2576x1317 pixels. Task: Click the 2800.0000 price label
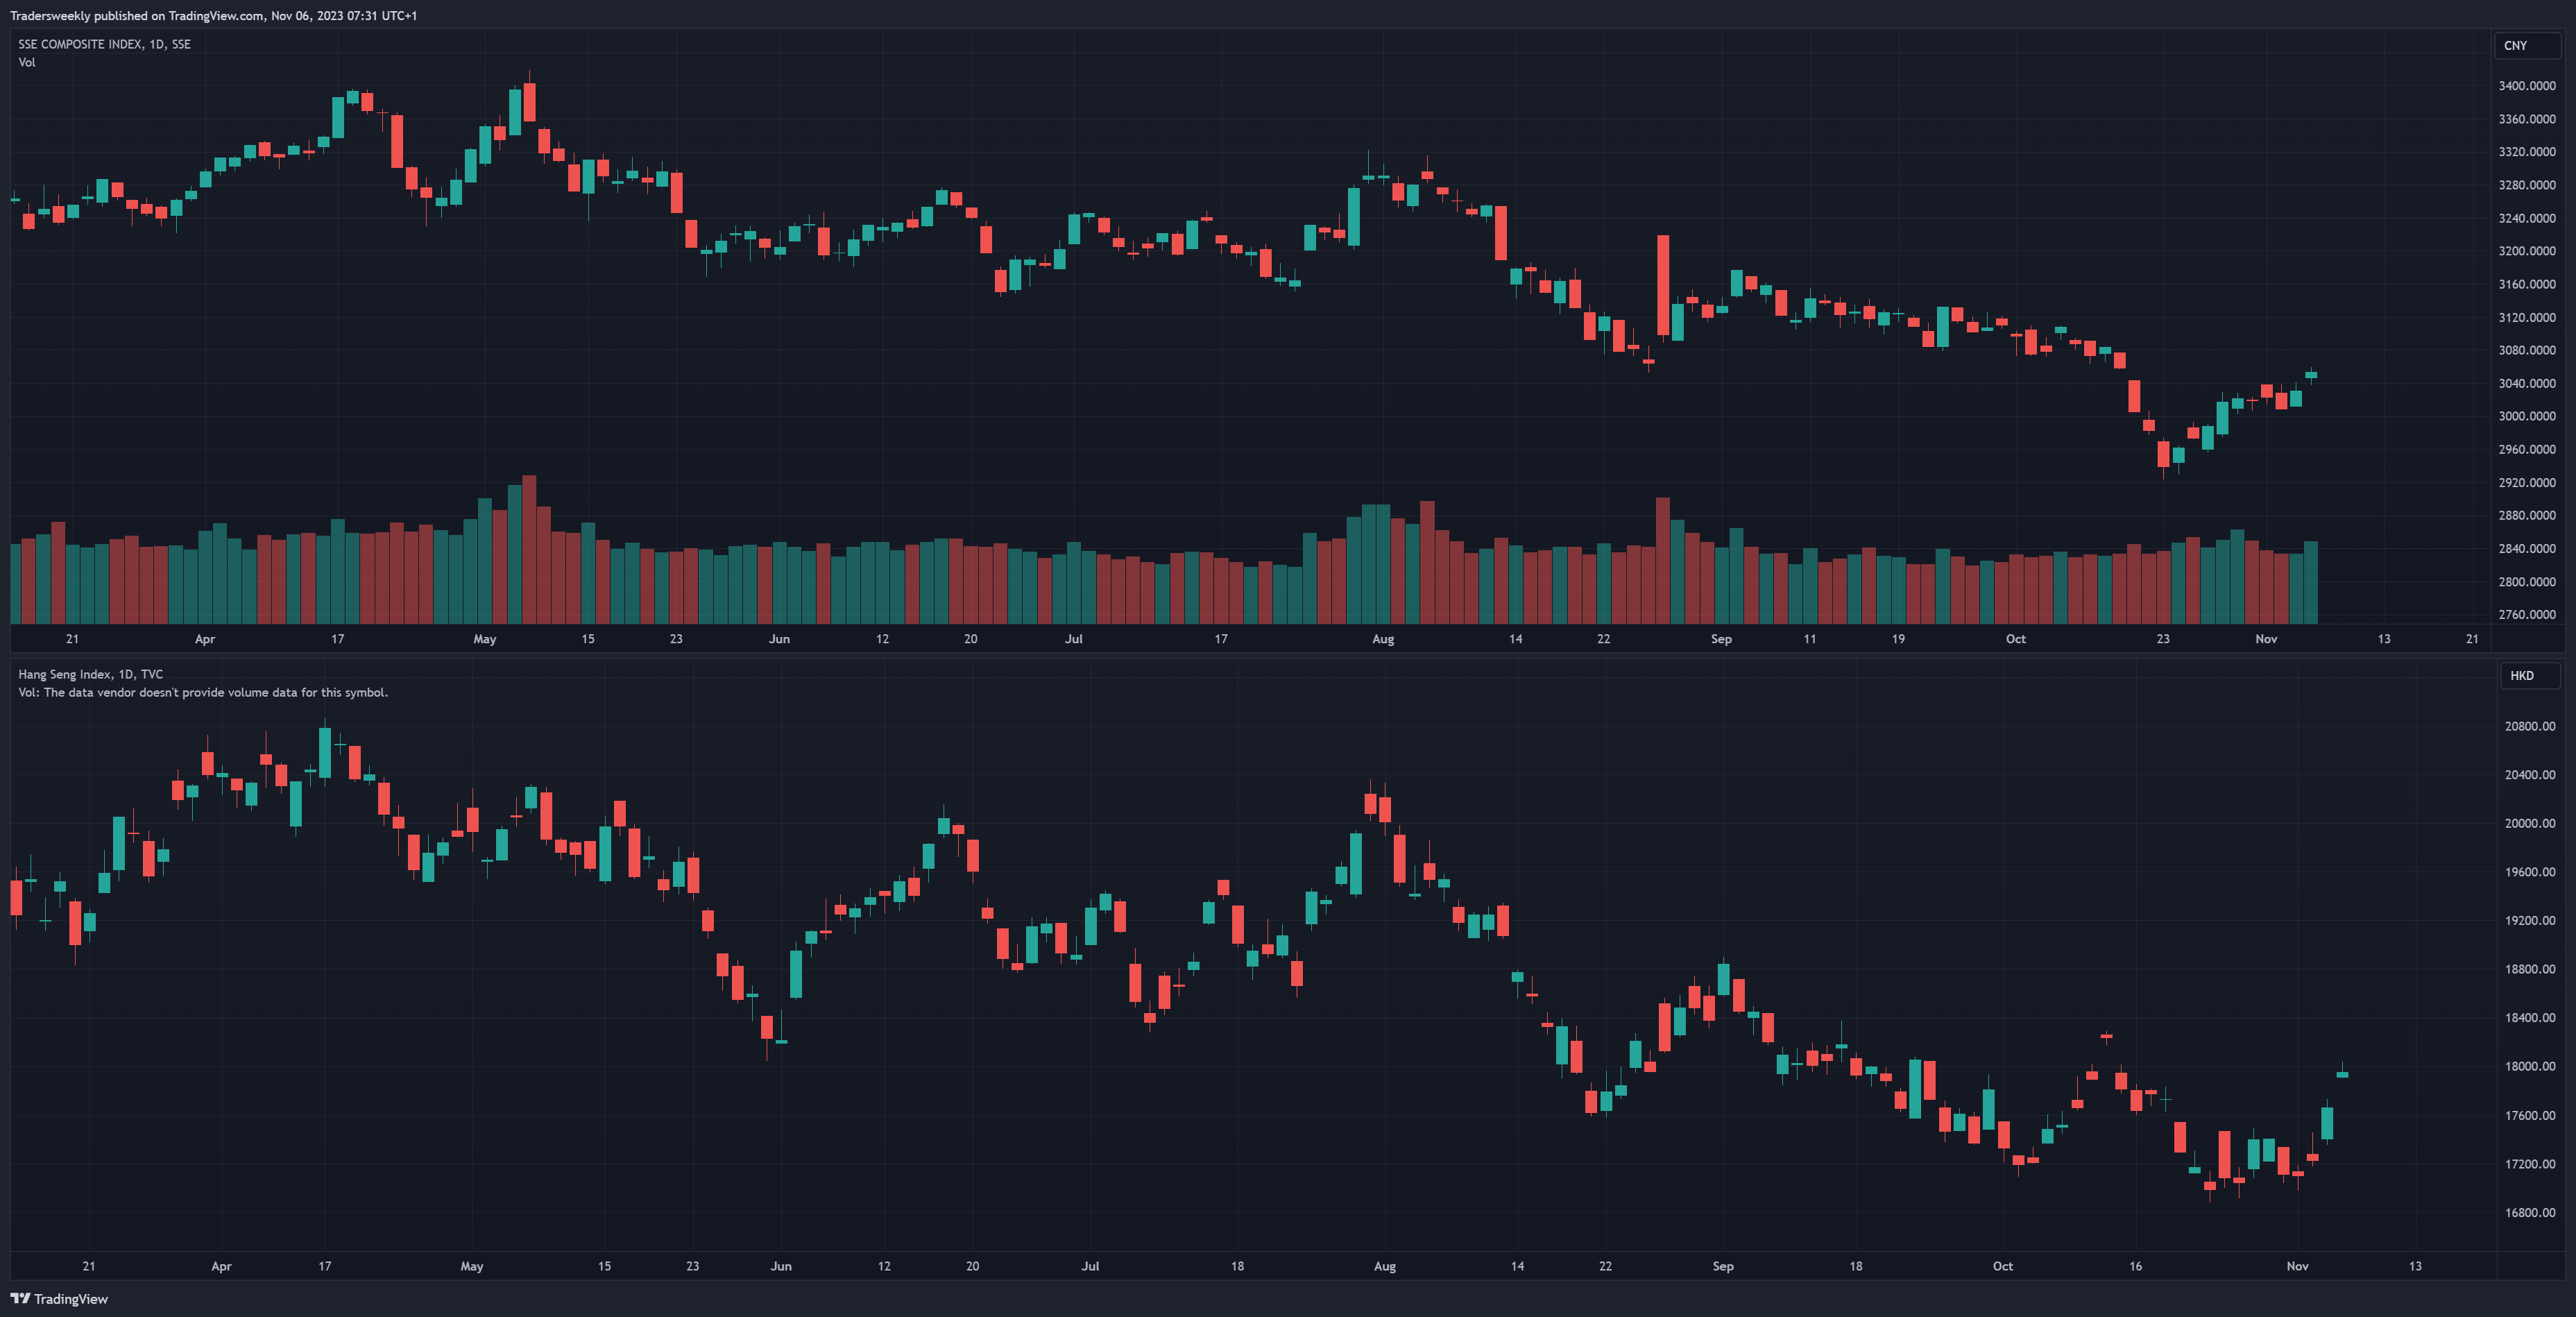[2527, 581]
